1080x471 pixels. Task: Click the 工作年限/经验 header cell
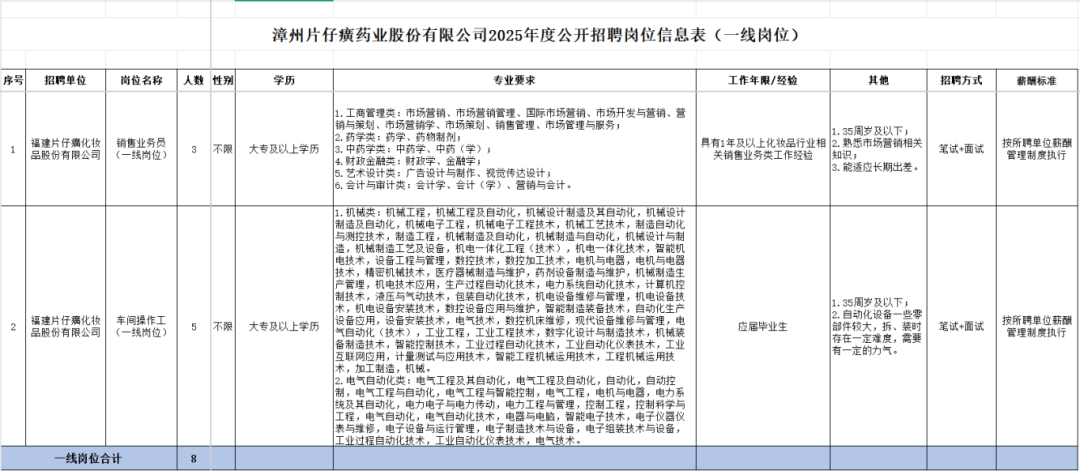(x=762, y=79)
